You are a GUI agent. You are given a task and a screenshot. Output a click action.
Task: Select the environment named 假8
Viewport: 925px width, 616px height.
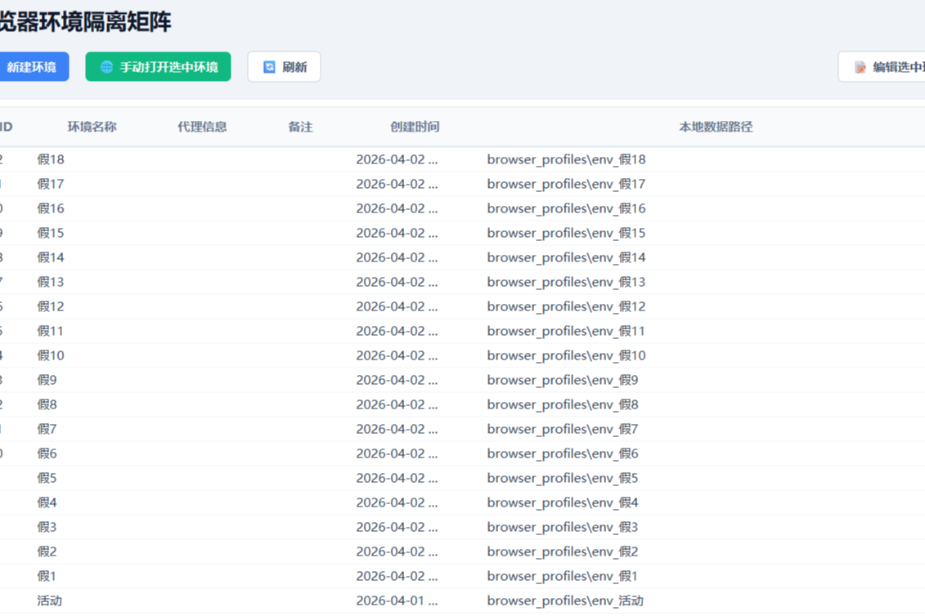coord(47,404)
